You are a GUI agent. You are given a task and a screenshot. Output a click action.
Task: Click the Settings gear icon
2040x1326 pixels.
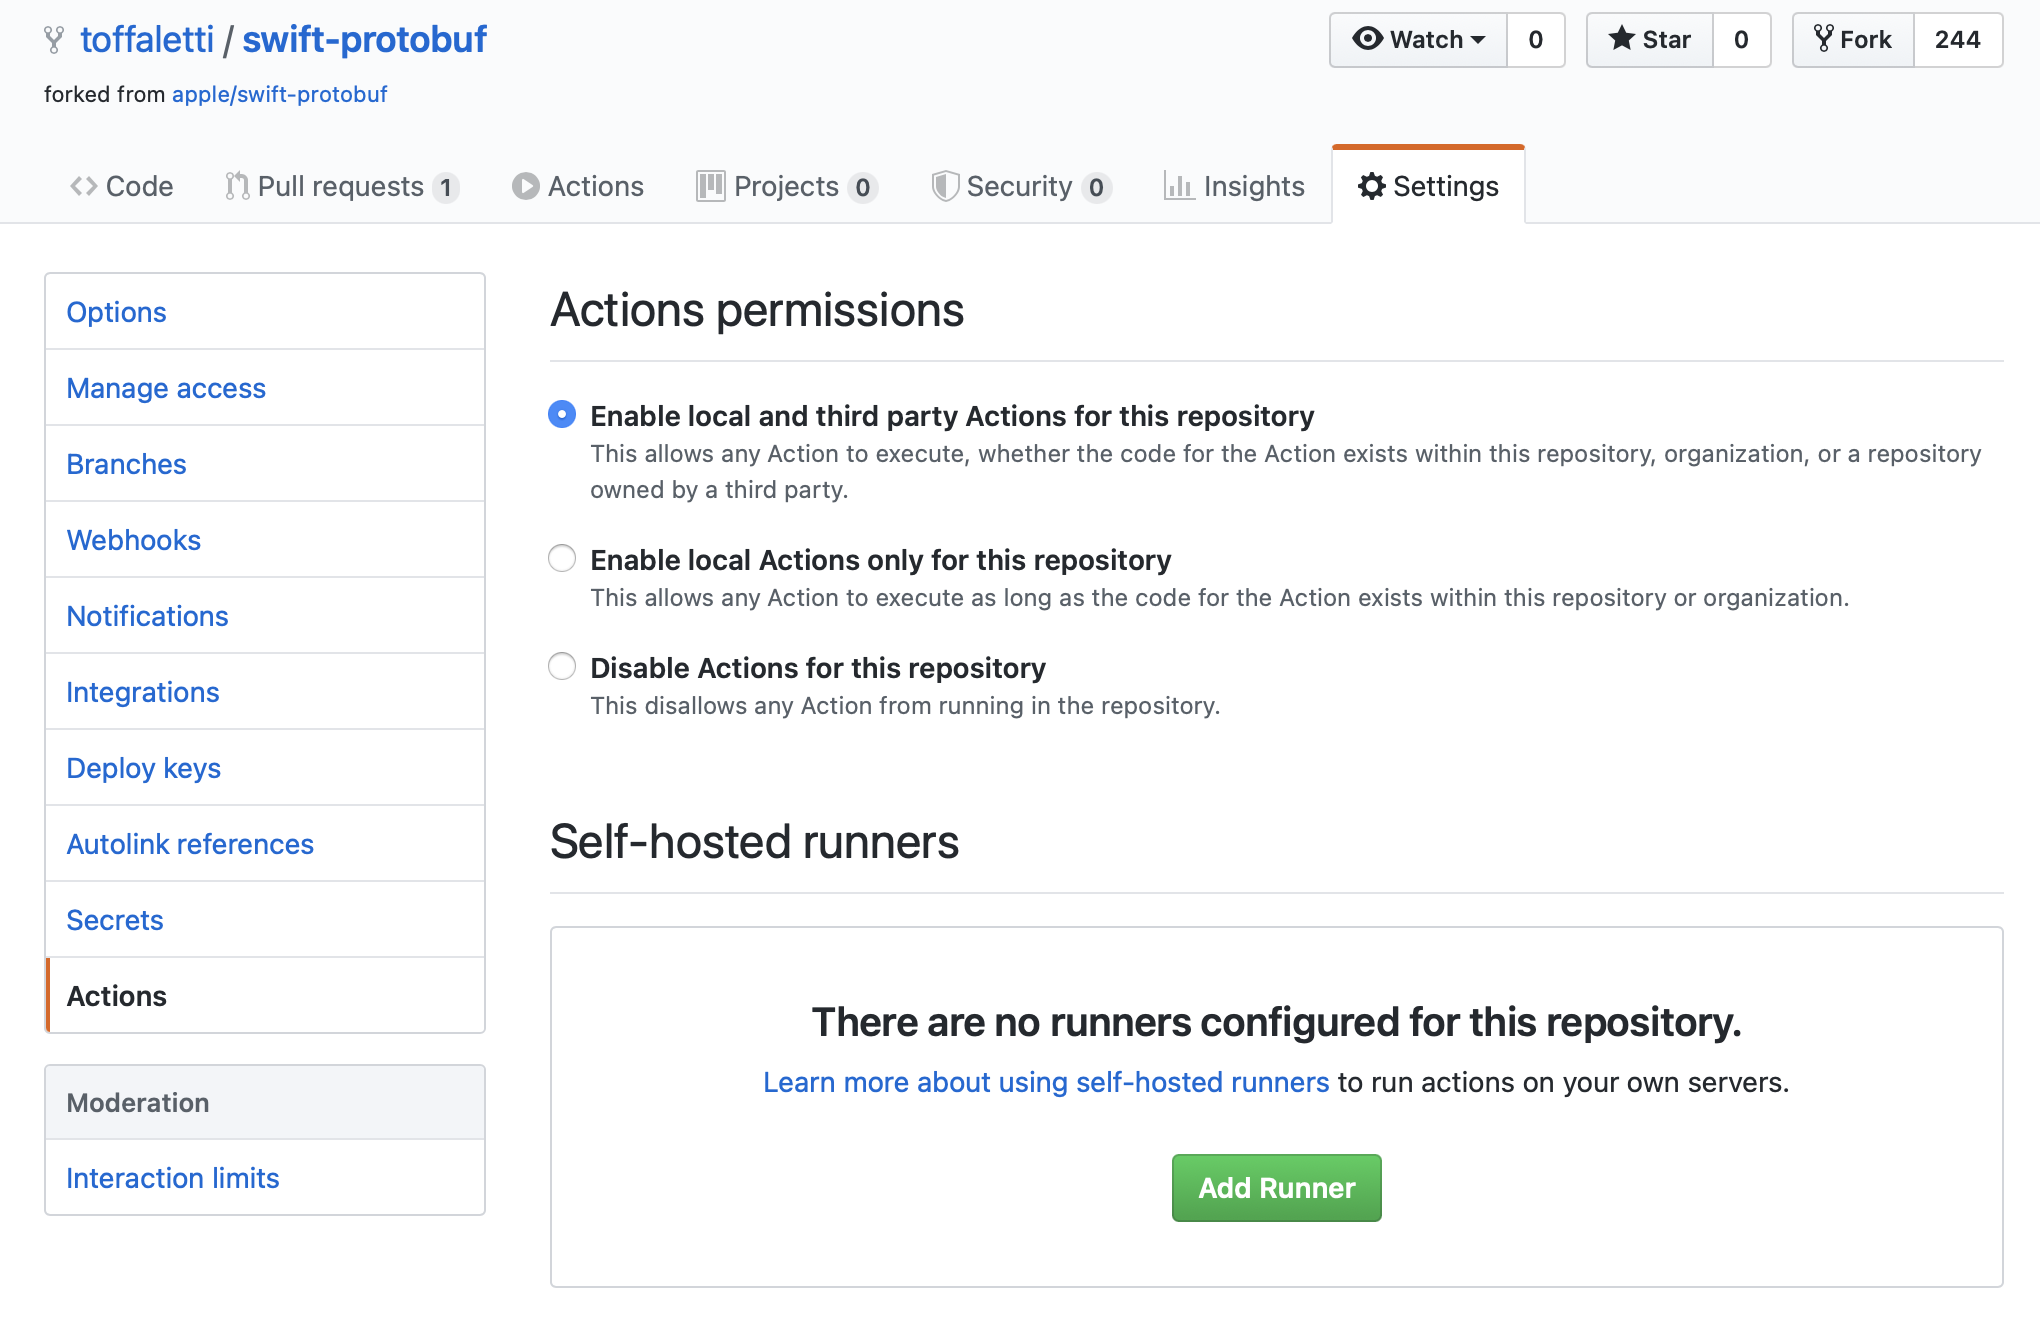click(x=1369, y=184)
